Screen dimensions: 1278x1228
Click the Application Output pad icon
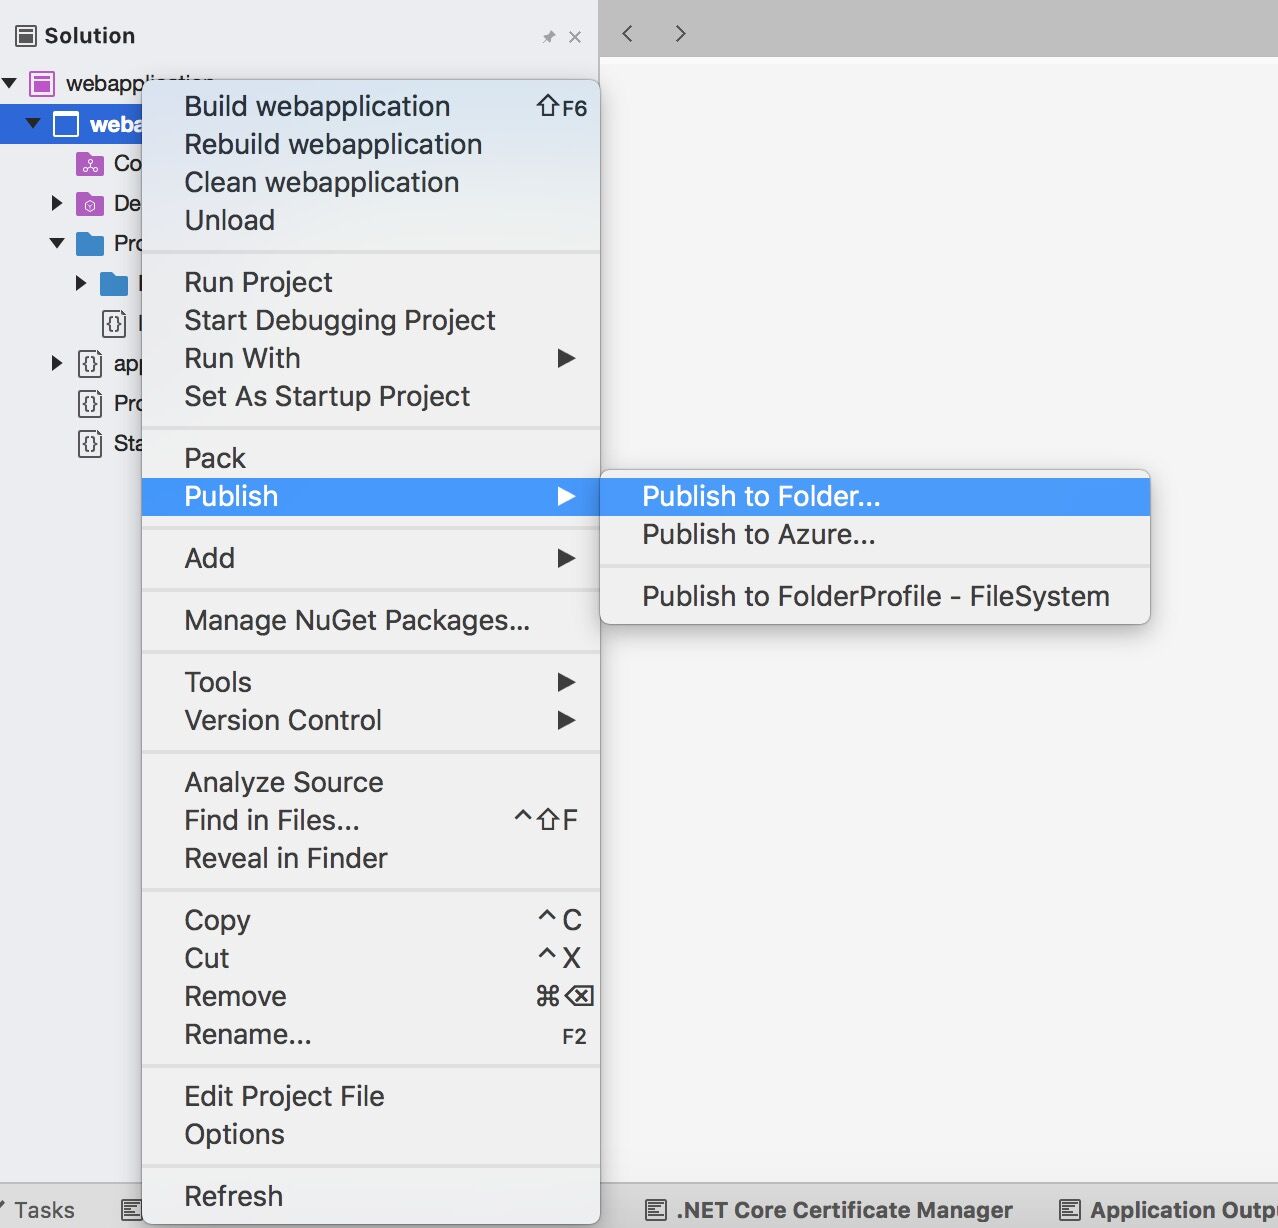[x=1070, y=1210]
